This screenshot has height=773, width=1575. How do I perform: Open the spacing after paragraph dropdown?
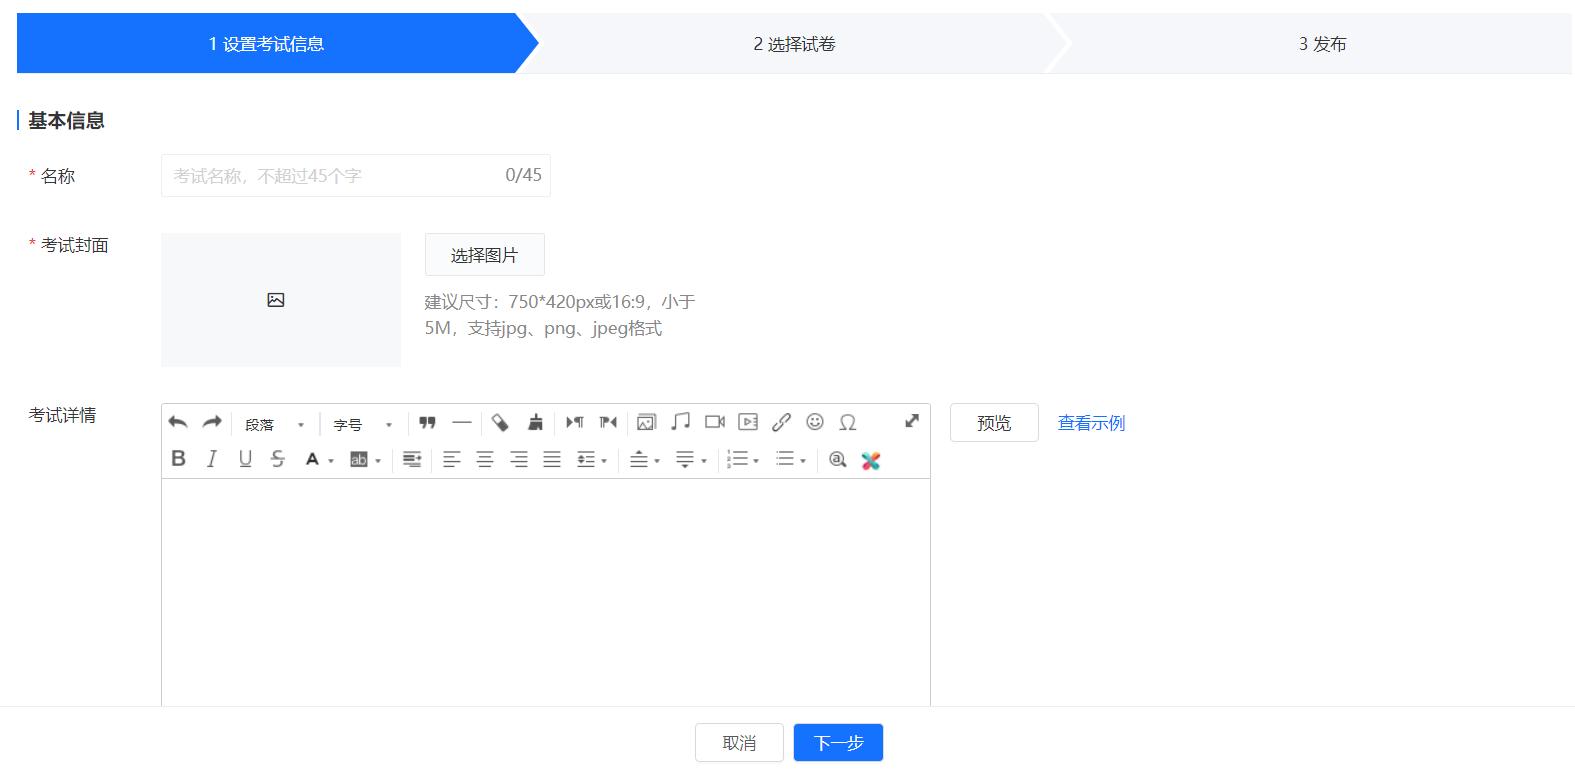691,459
